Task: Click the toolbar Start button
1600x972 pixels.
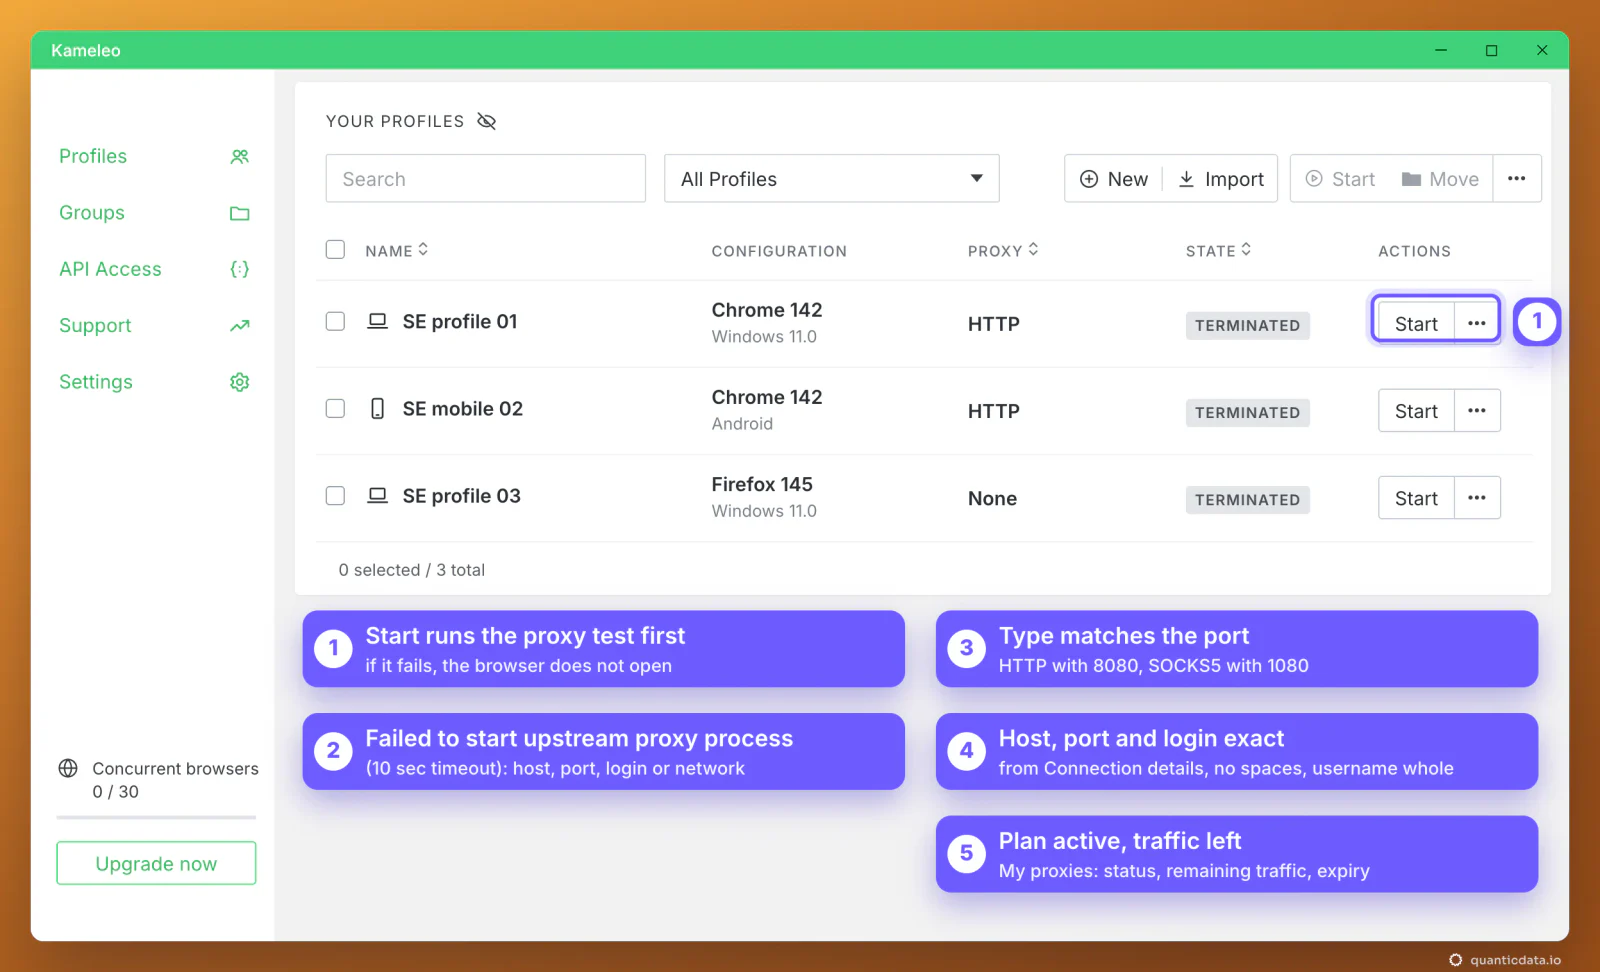Action: click(1341, 179)
